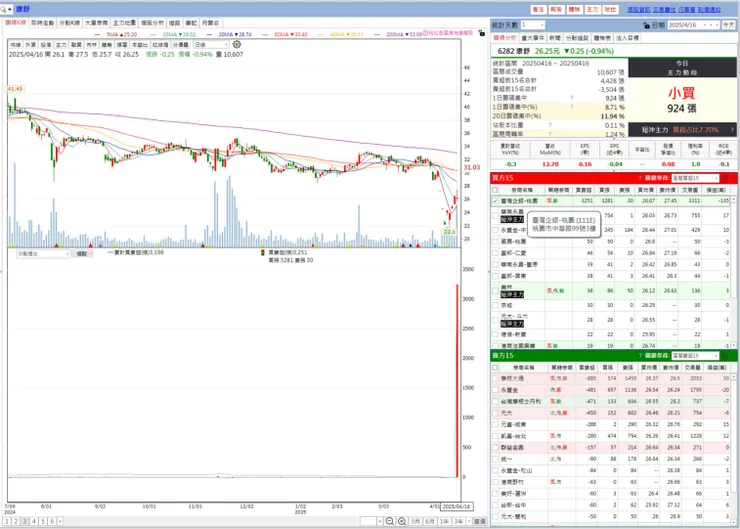Check the 臺灣企銀-桃園 buyer row checkbox
This screenshot has height=529, width=740.
[495, 201]
